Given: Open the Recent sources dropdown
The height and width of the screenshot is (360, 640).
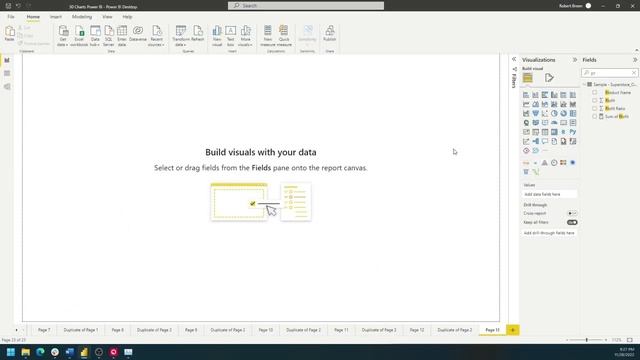Looking at the screenshot, I should [x=156, y=36].
